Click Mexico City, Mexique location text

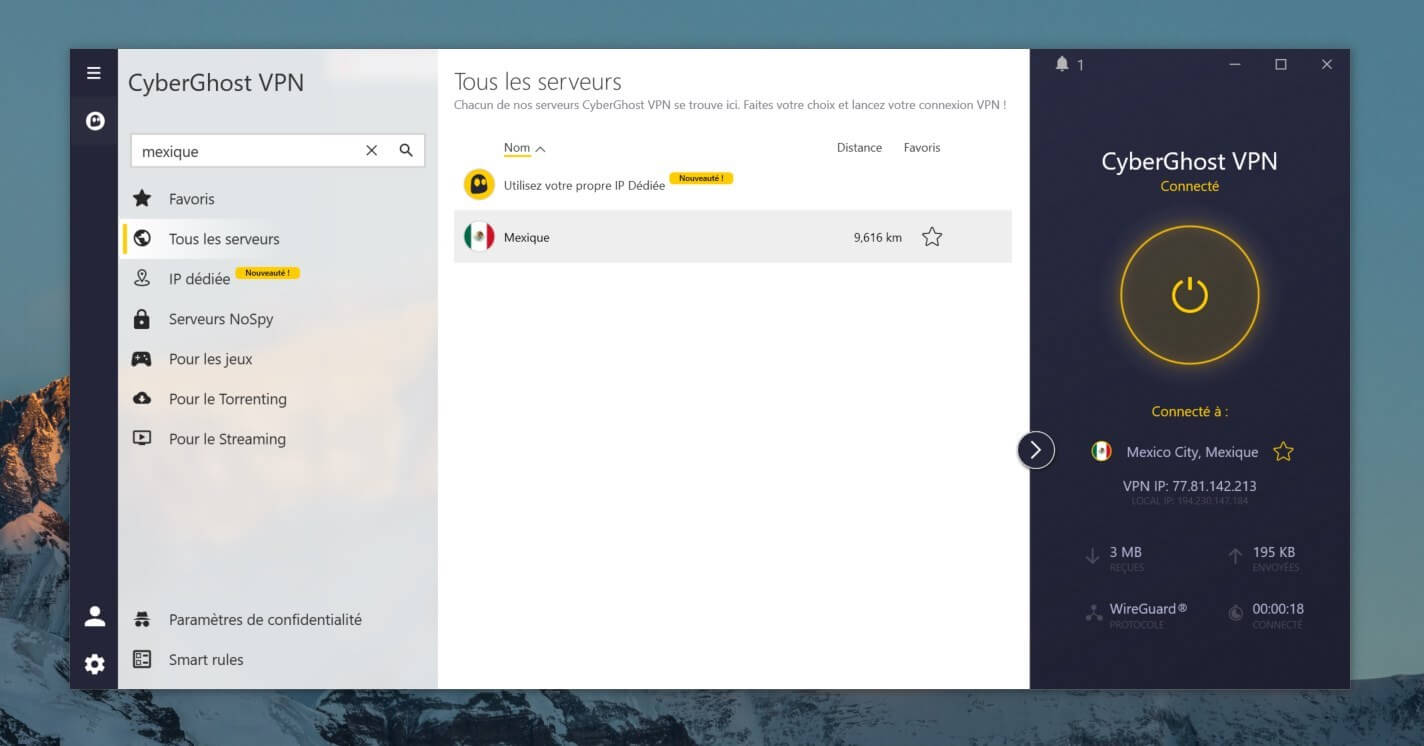[1192, 452]
